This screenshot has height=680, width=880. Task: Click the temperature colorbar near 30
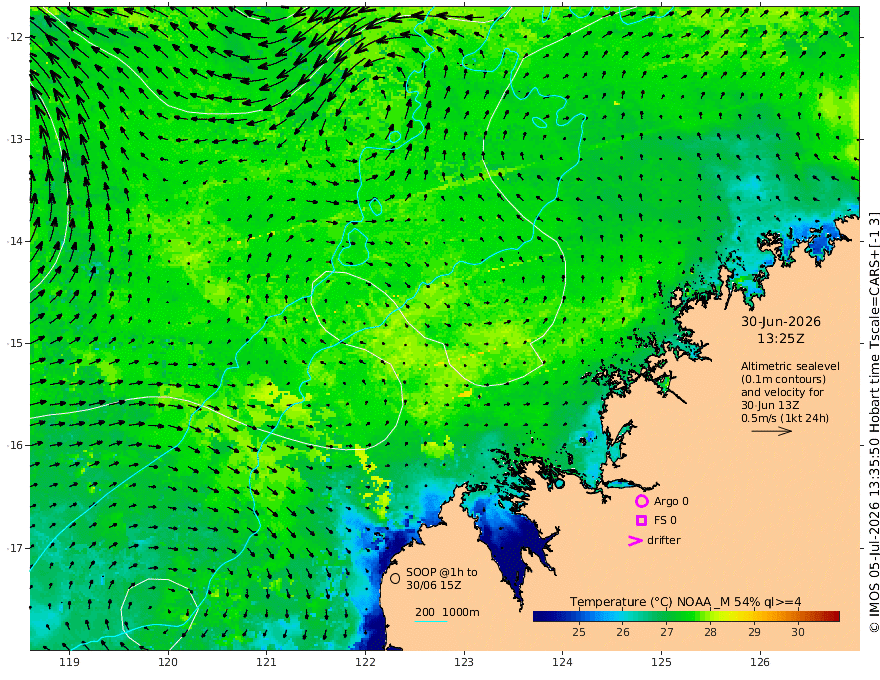[x=798, y=617]
